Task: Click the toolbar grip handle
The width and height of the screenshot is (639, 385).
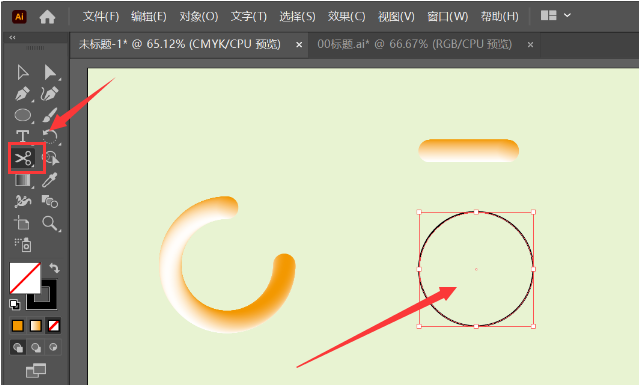Action: [35, 48]
